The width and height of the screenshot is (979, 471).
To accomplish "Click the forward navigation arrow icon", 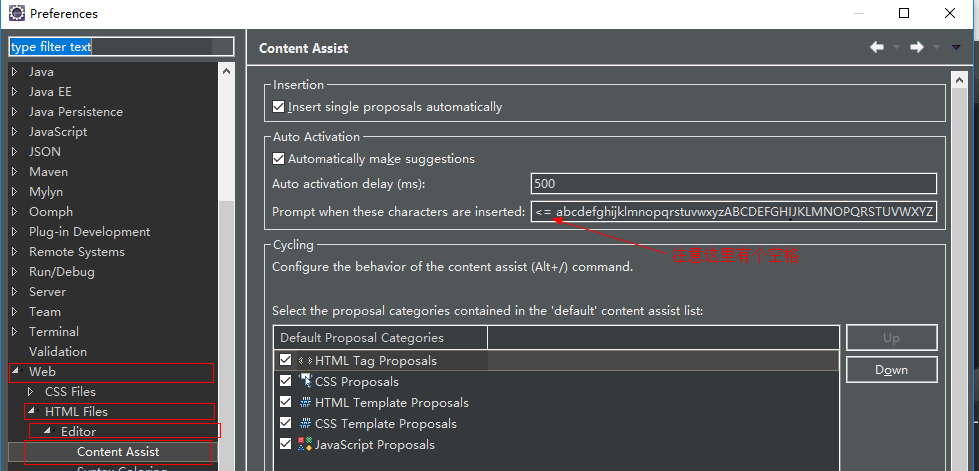I will click(x=916, y=47).
